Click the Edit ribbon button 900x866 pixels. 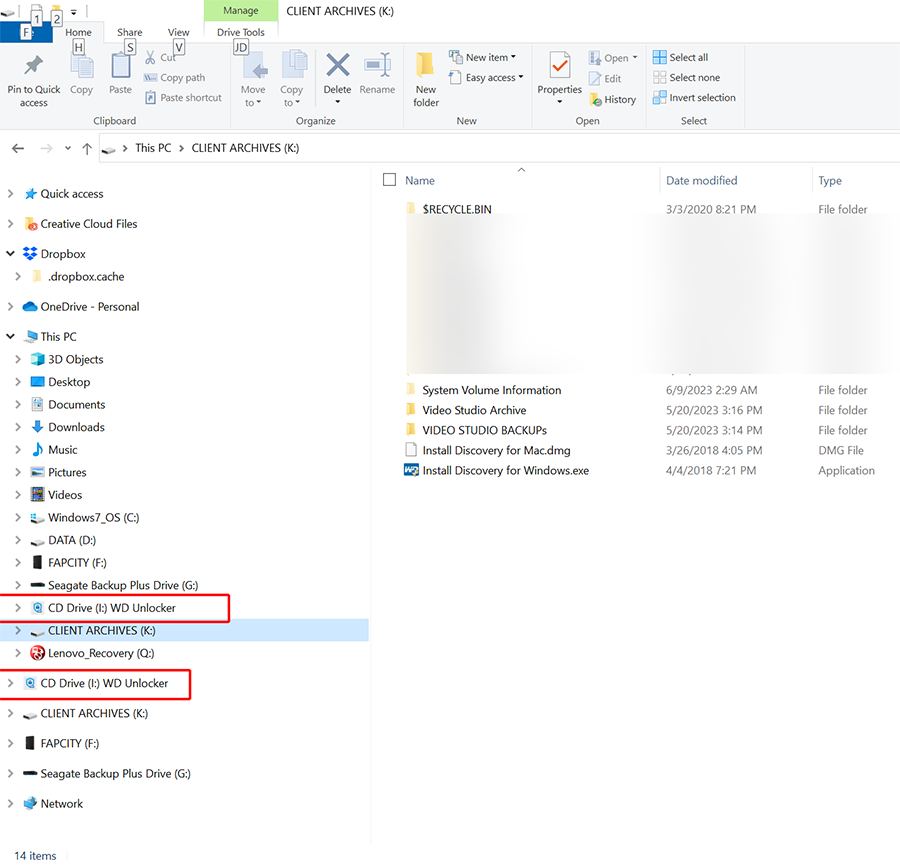[605, 79]
